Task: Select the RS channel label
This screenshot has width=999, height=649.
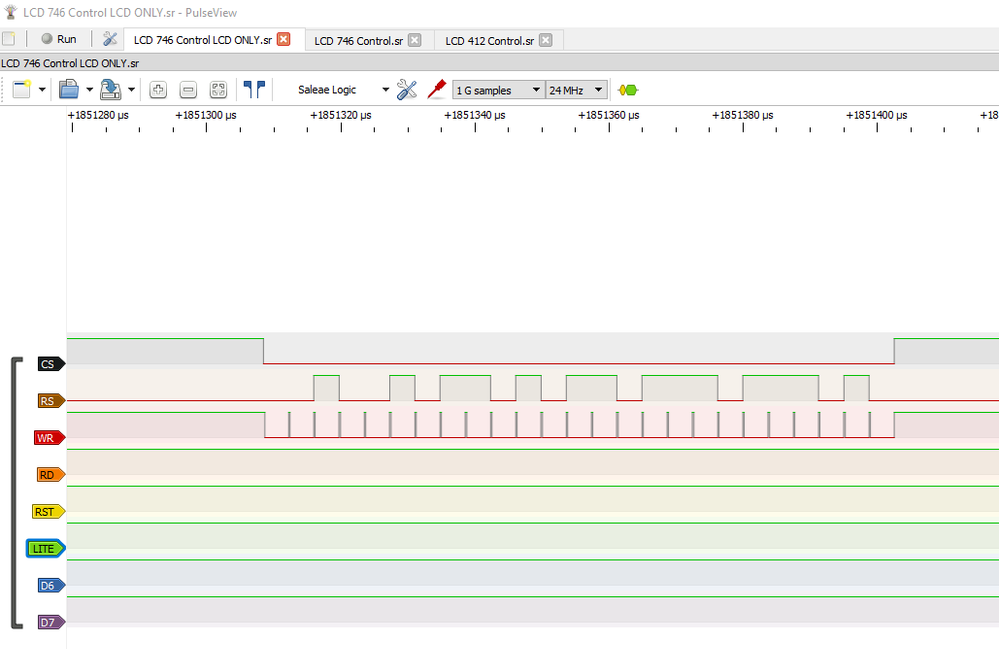Action: (x=51, y=401)
